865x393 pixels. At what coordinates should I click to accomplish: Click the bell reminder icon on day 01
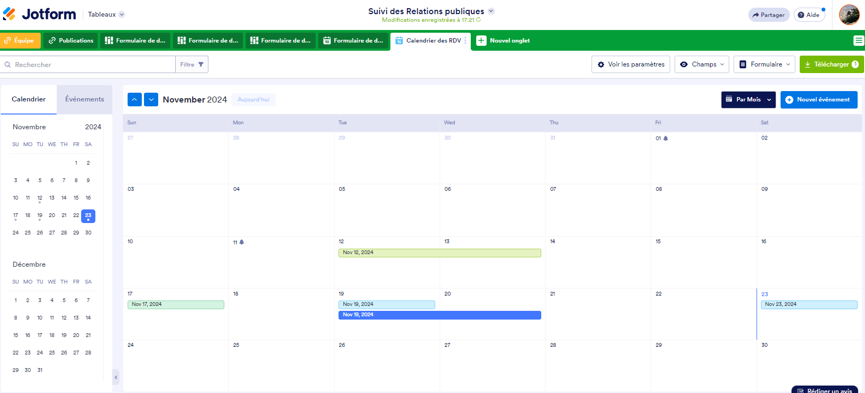(666, 139)
